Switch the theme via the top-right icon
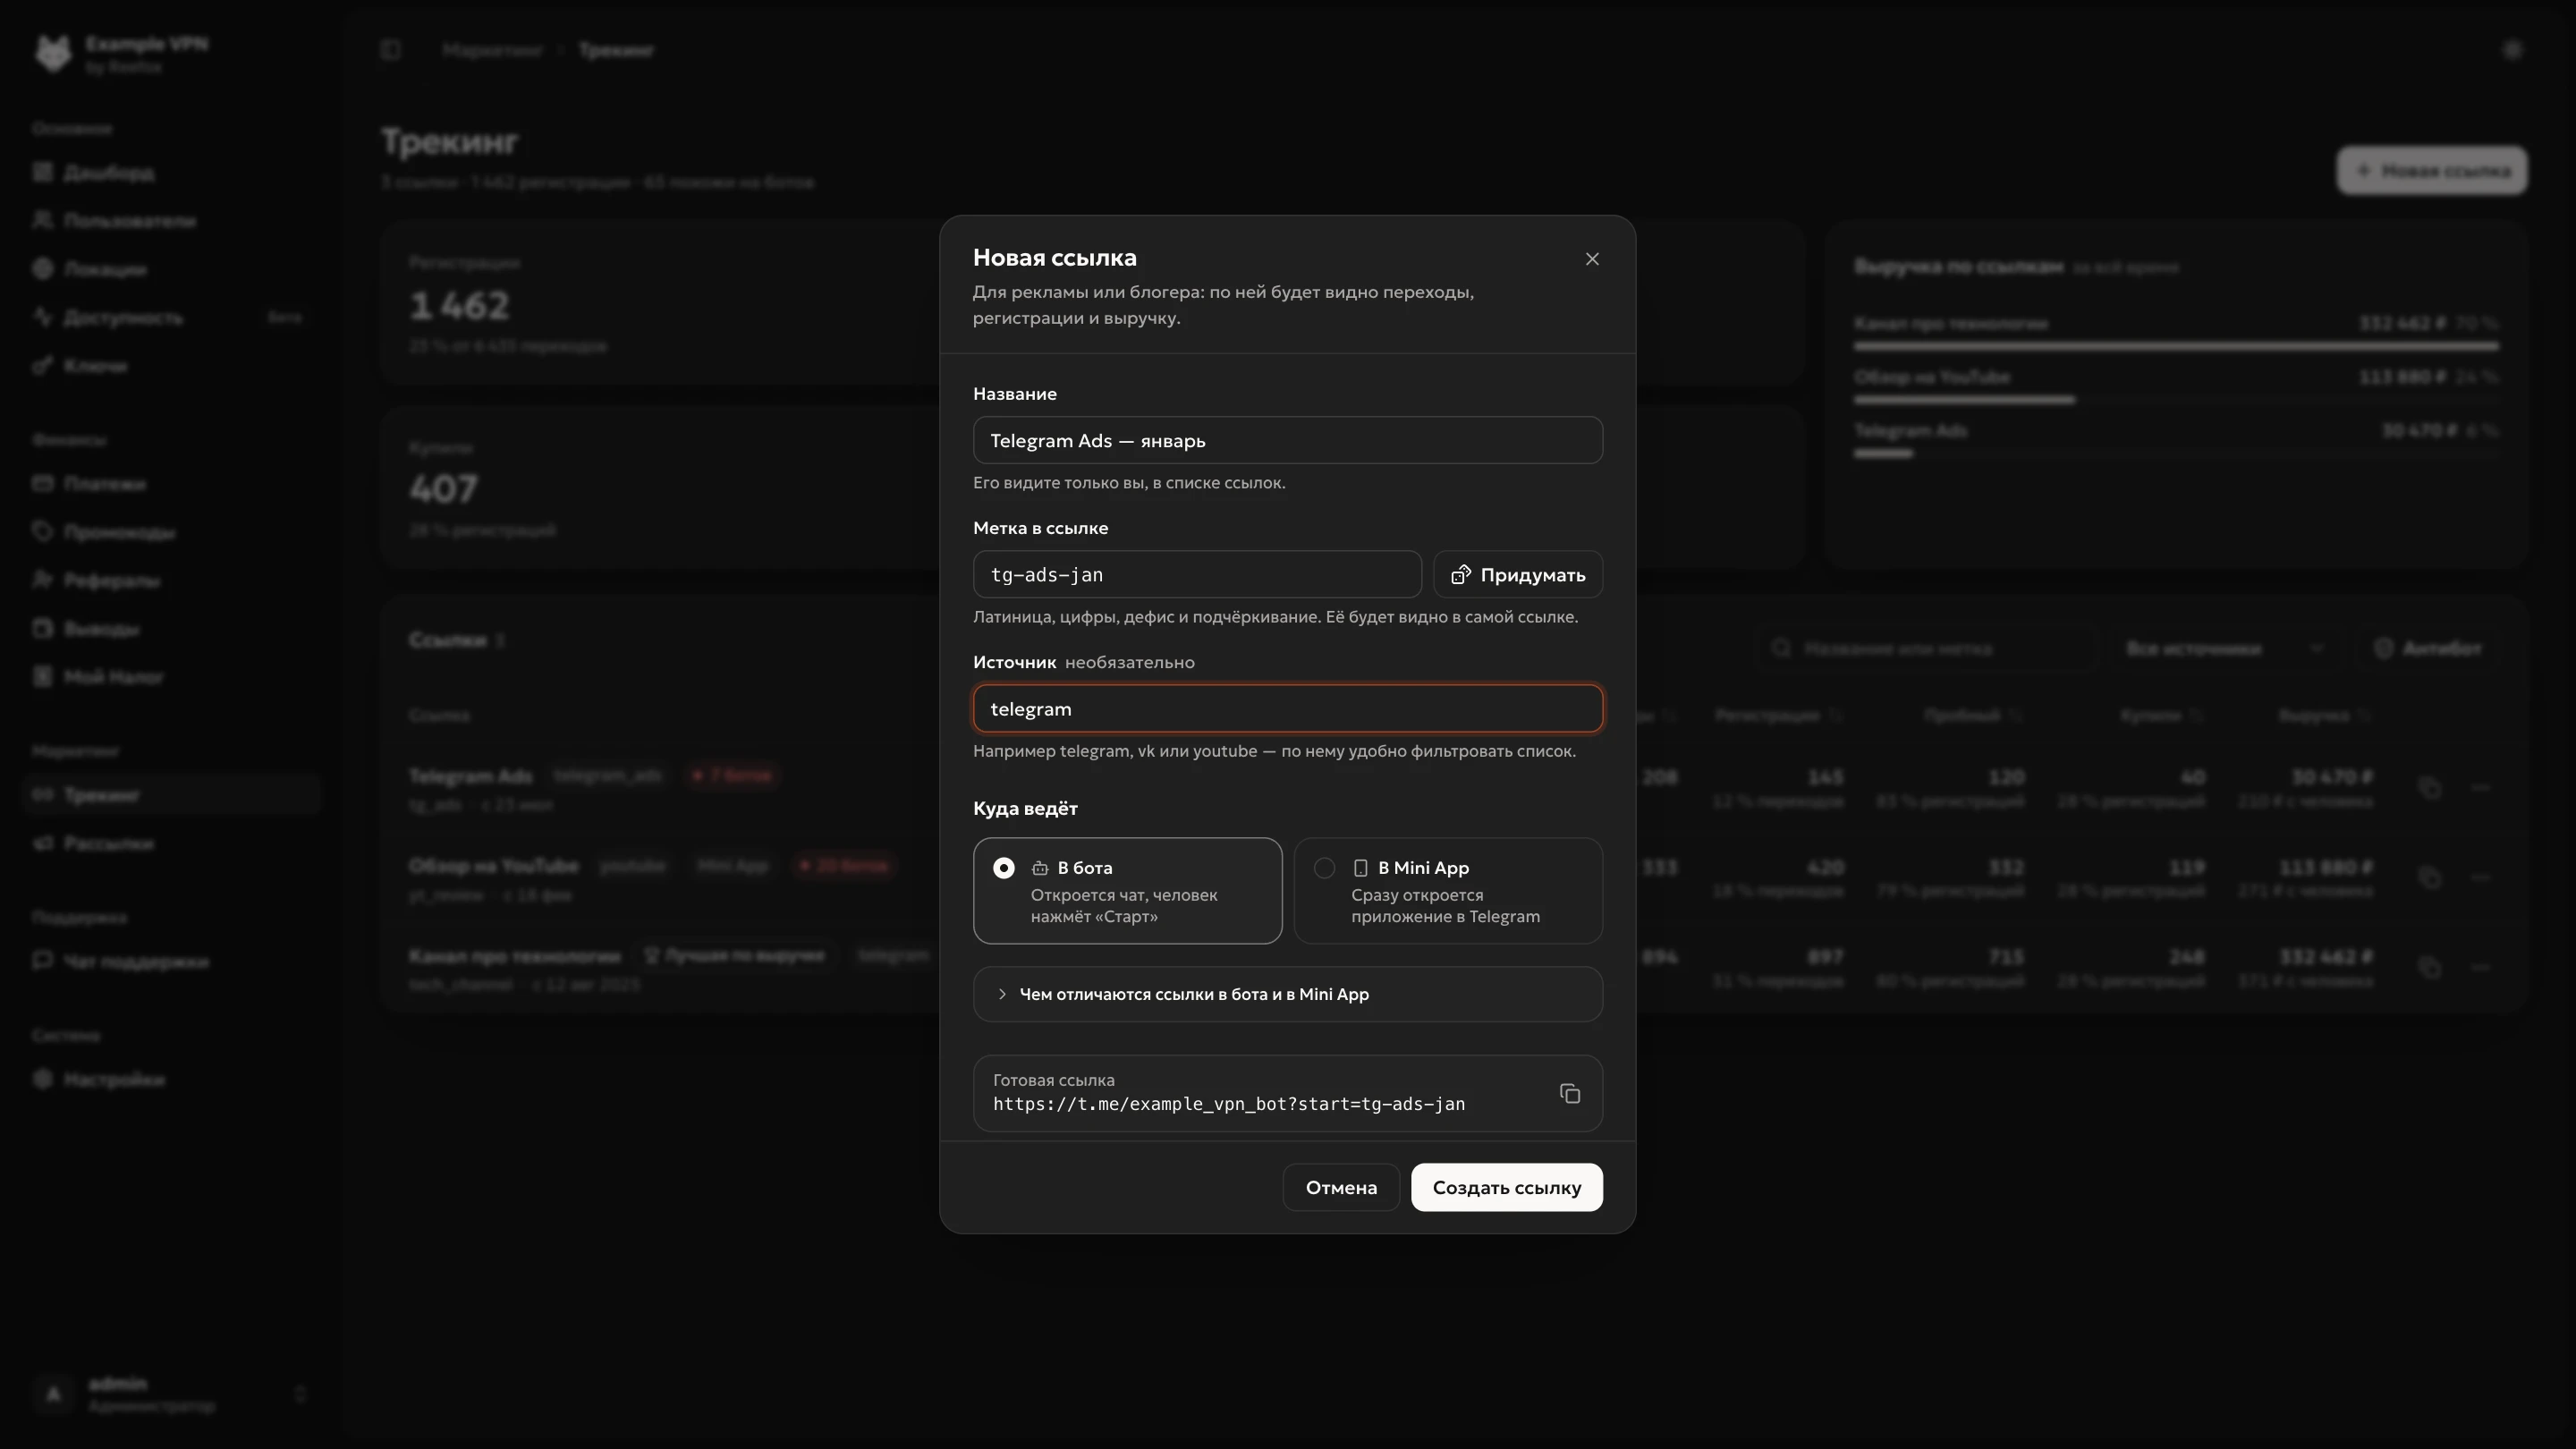This screenshot has height=1449, width=2576. [x=2513, y=50]
